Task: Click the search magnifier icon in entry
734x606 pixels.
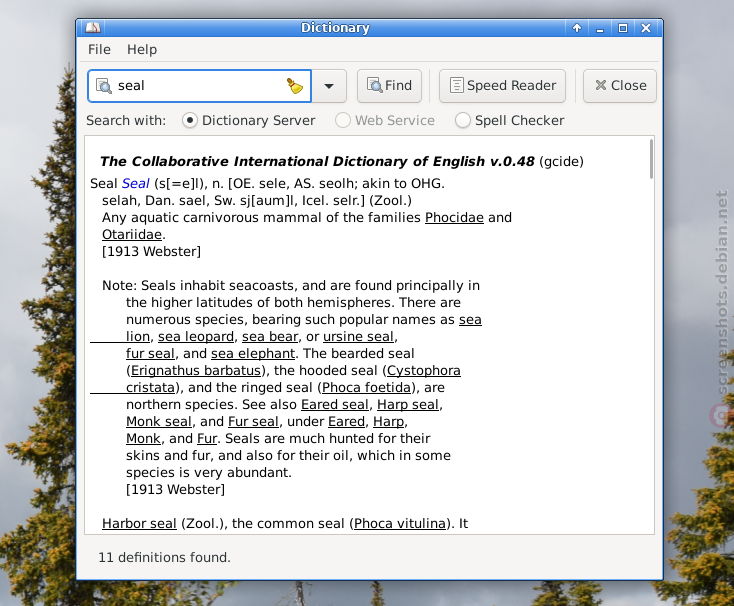Action: [x=103, y=86]
